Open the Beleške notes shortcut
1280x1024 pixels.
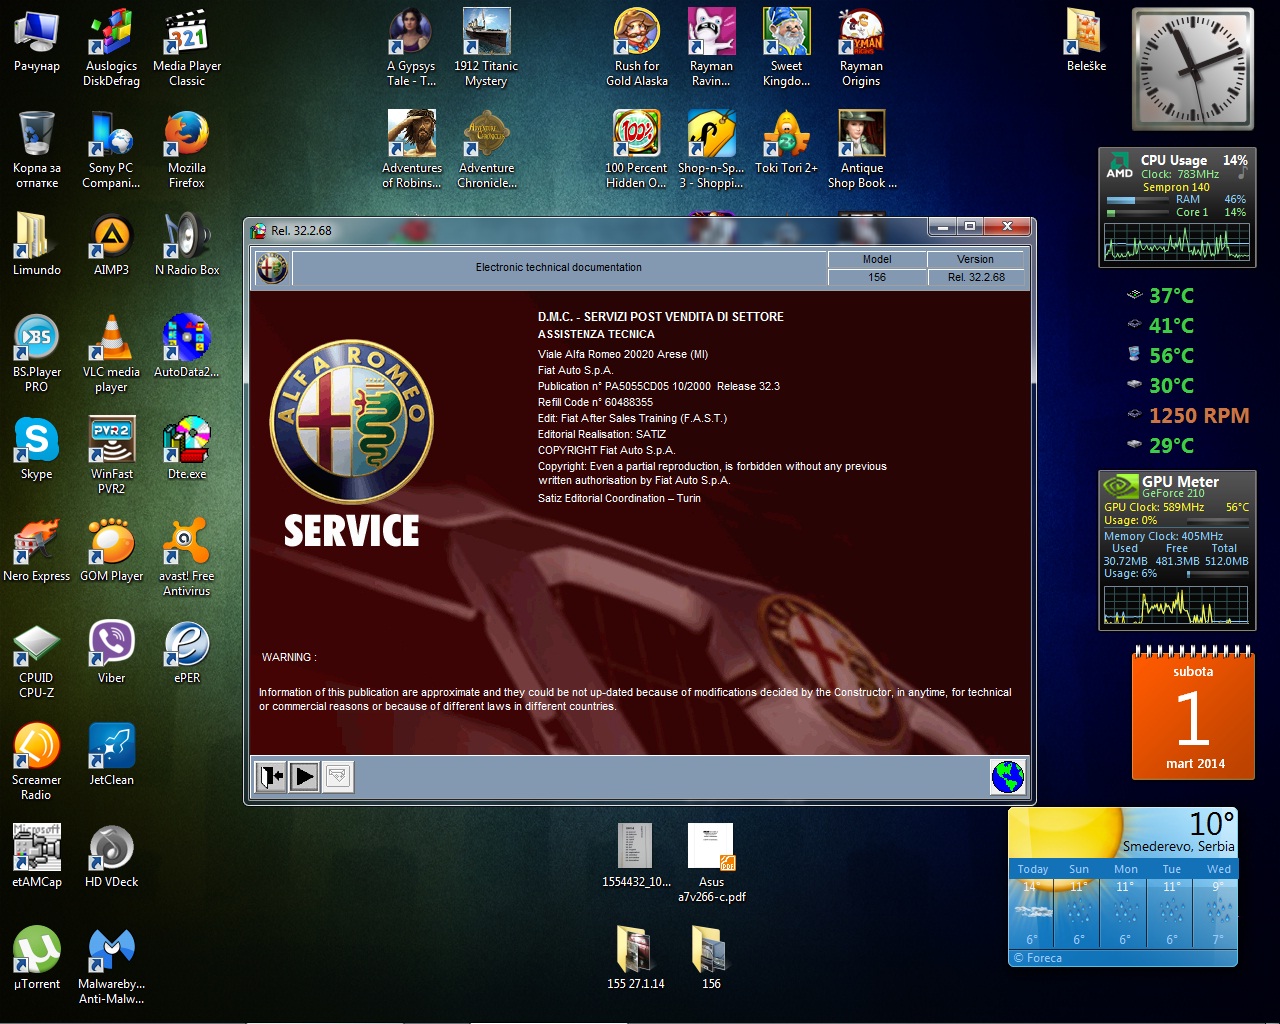pyautogui.click(x=1086, y=42)
